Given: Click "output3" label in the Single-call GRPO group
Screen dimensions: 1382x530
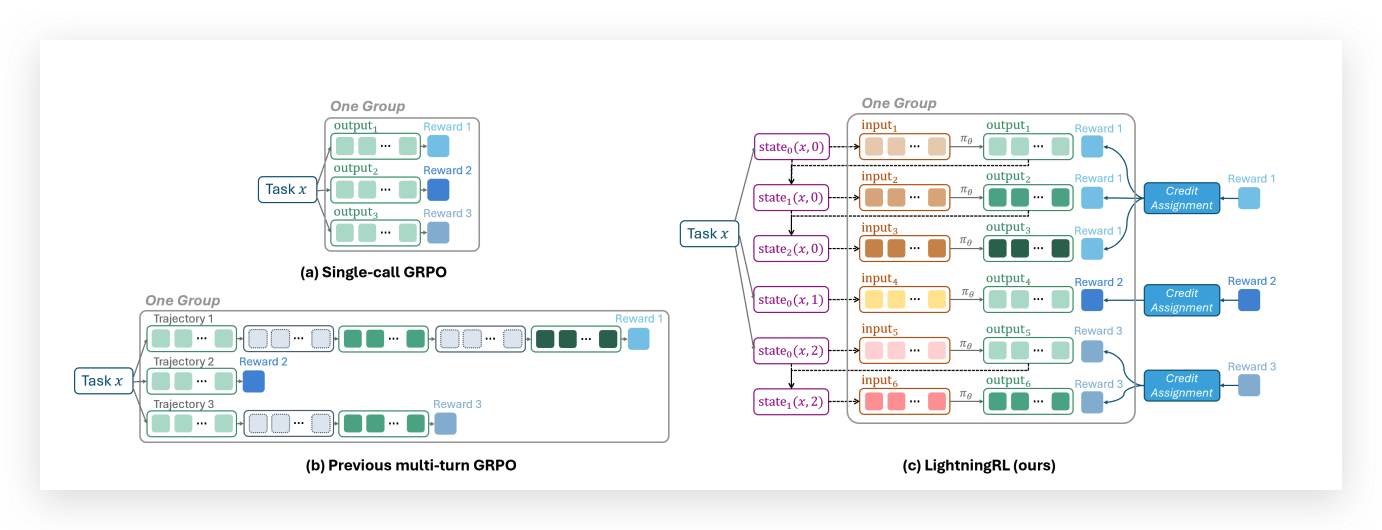Looking at the screenshot, I should pyautogui.click(x=356, y=212).
